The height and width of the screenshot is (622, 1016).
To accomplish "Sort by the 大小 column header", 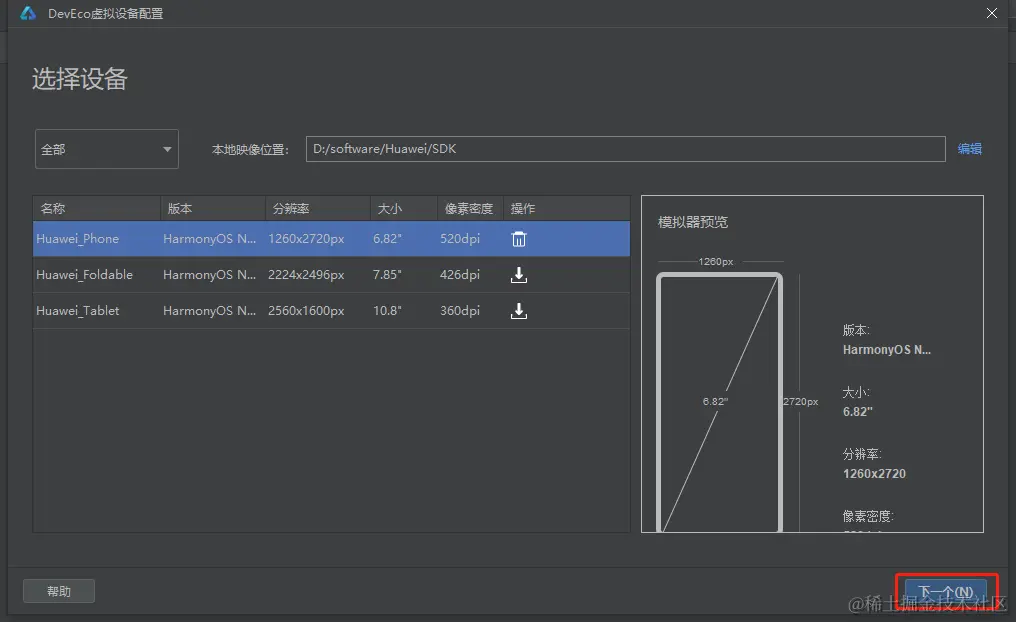I will (404, 209).
